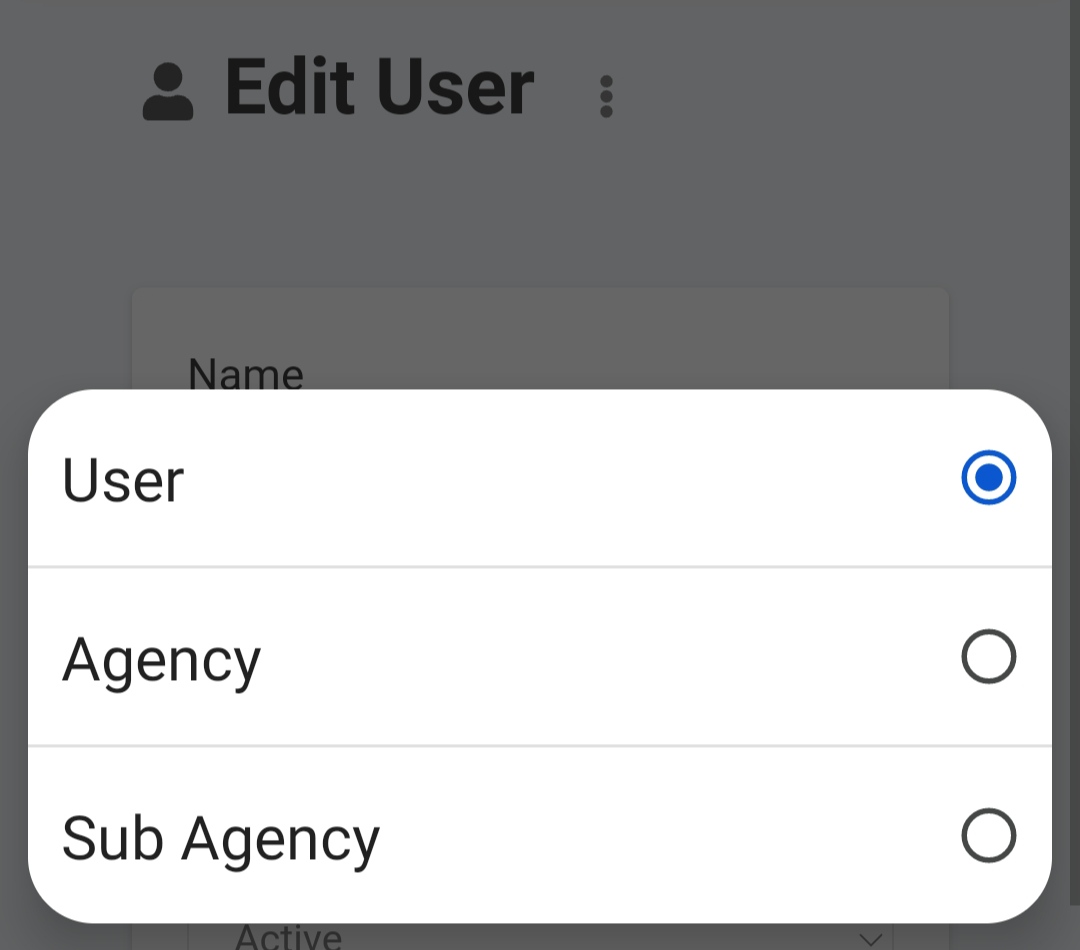This screenshot has width=1080, height=950.
Task: Select the Agency radio button
Action: click(988, 657)
